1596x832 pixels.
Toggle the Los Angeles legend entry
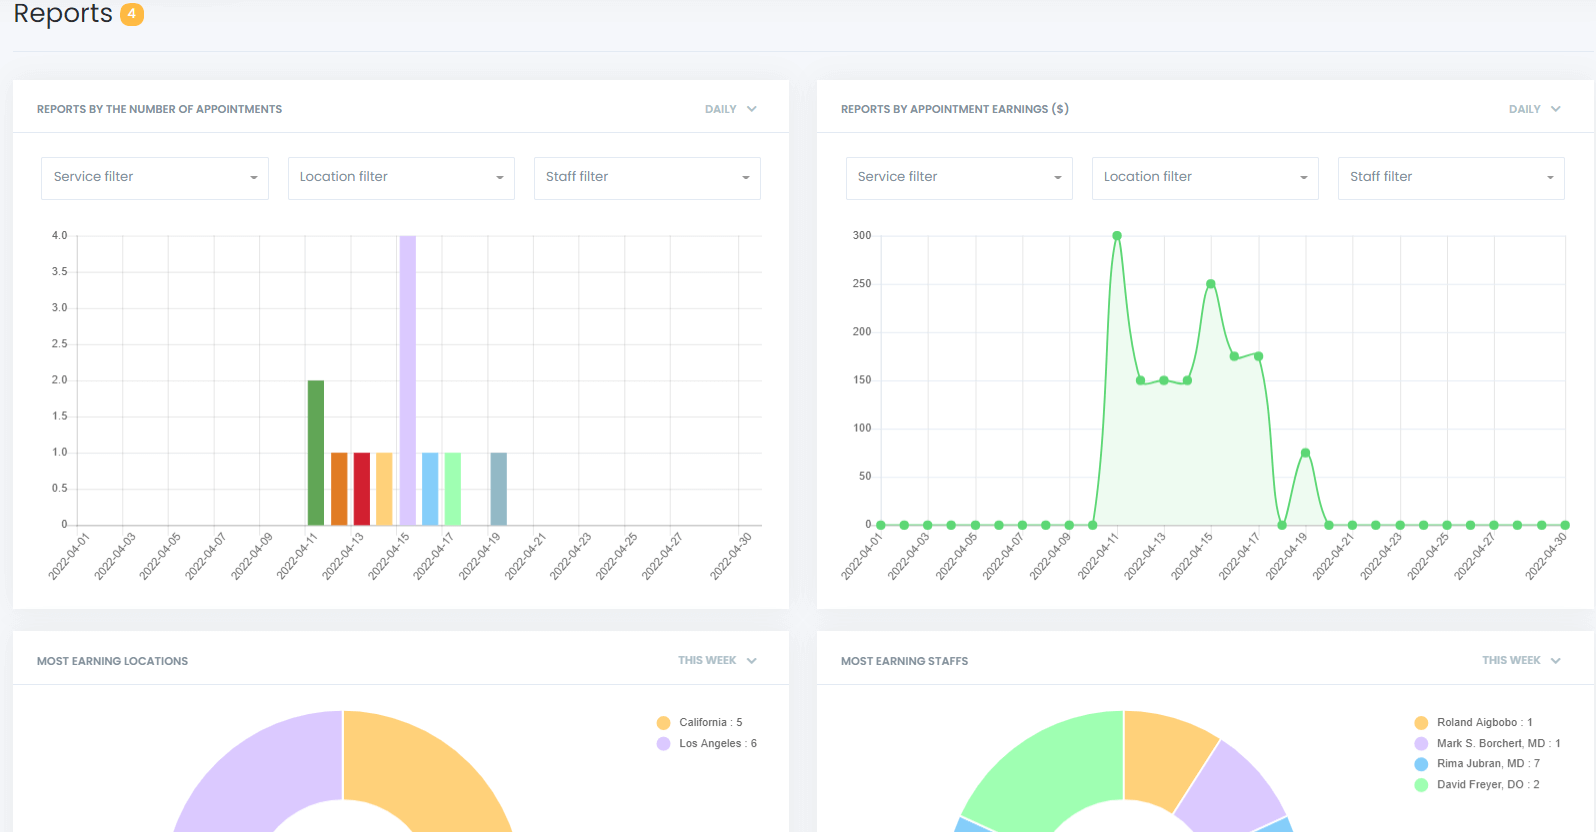707,744
